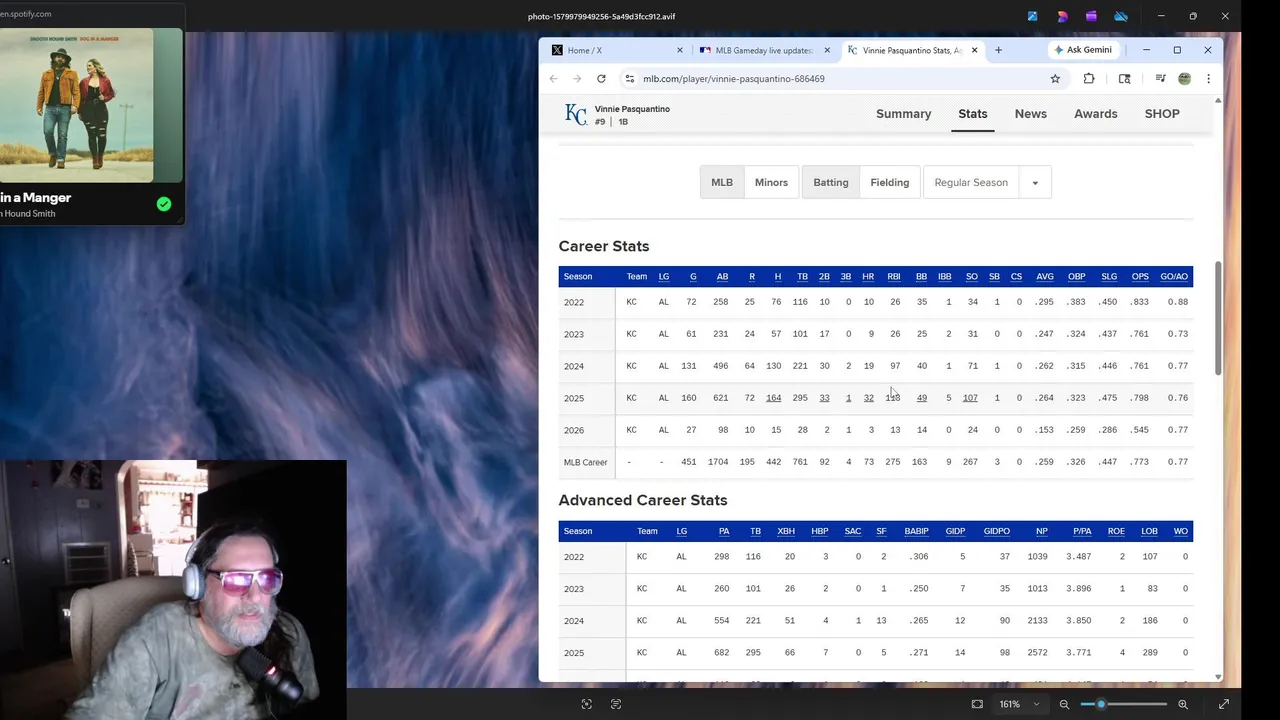Screen dimensions: 1280x720
Task: Click the fit-to-window icon in Photos
Action: pos(977,704)
